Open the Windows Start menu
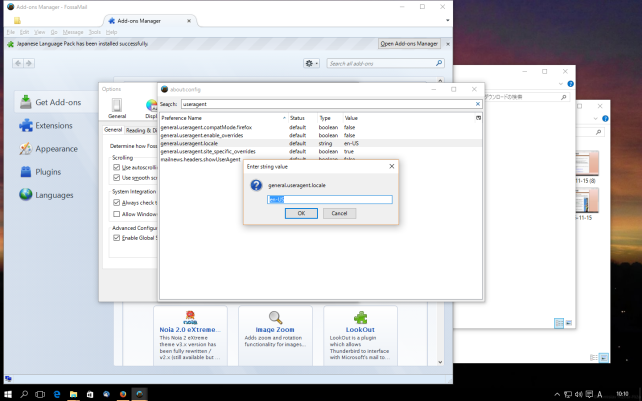Image resolution: width=642 pixels, height=401 pixels. pyautogui.click(x=8, y=394)
